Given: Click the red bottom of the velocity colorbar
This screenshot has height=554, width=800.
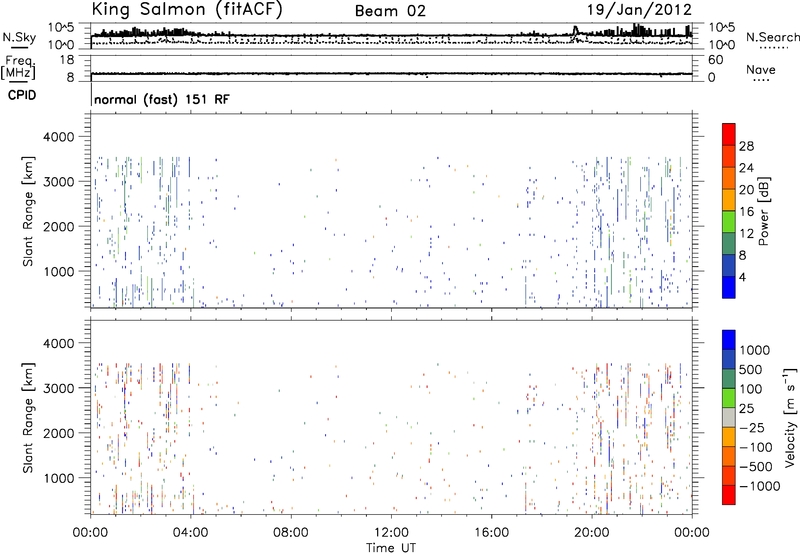Looking at the screenshot, I should coord(729,495).
